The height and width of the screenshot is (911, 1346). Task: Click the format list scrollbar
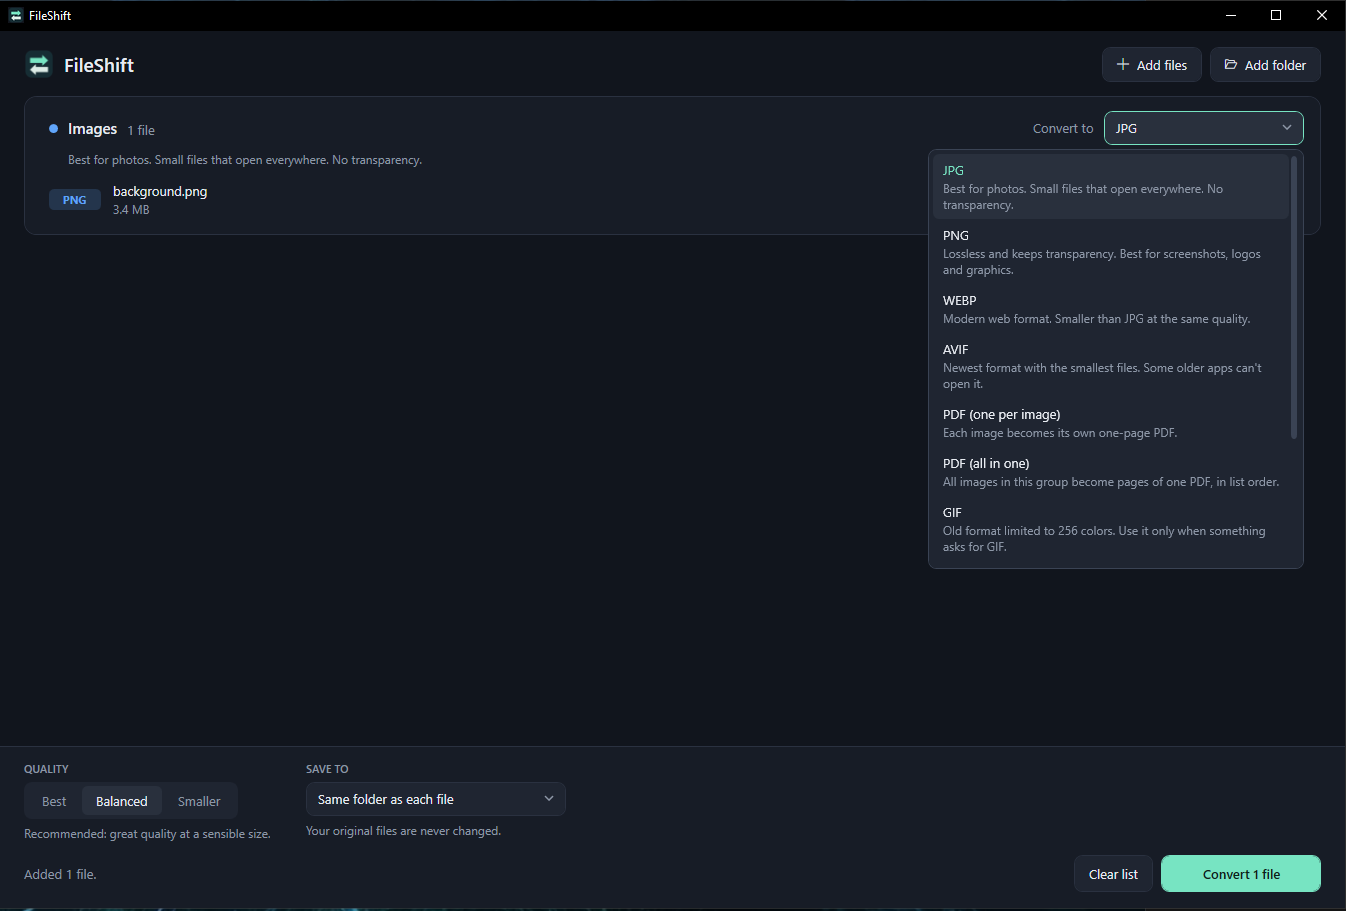pyautogui.click(x=1294, y=297)
